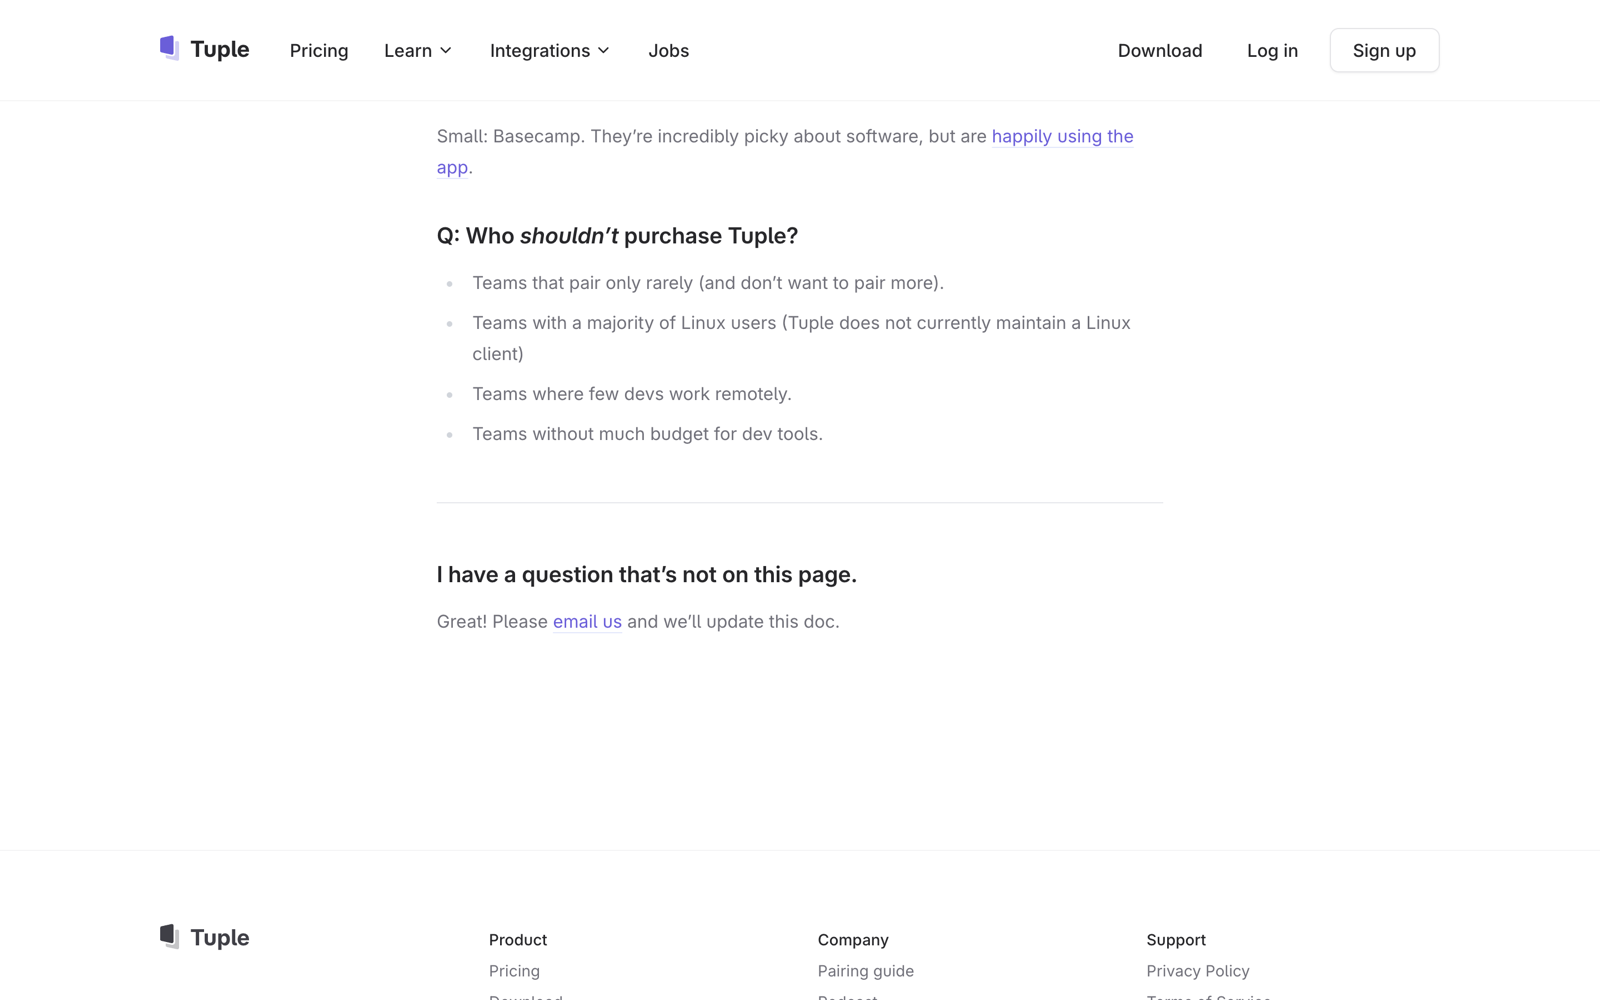
Task: Open the Pairing guide footer link
Action: 866,971
